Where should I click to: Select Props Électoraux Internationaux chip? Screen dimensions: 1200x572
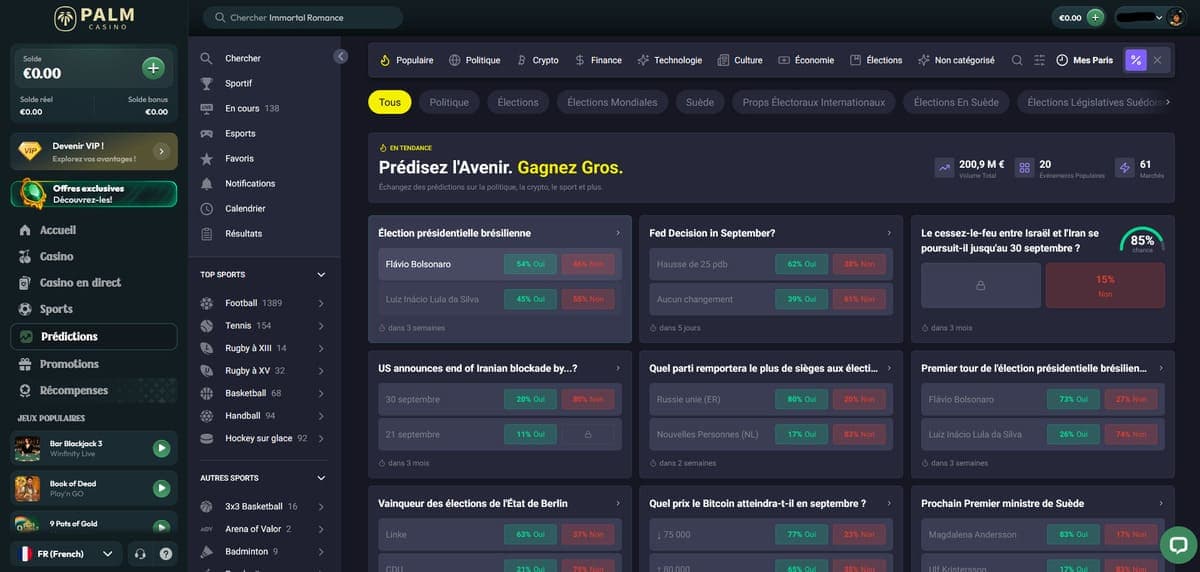813,102
